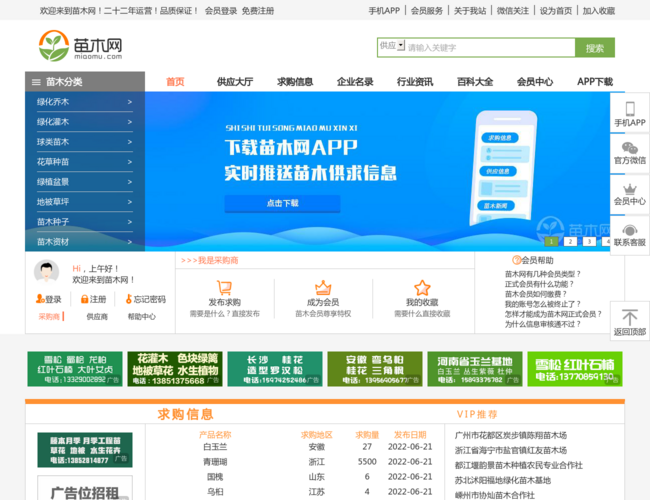Click the 成为会员 crown icon
Viewport: 650px width, 500px height.
pyautogui.click(x=323, y=287)
